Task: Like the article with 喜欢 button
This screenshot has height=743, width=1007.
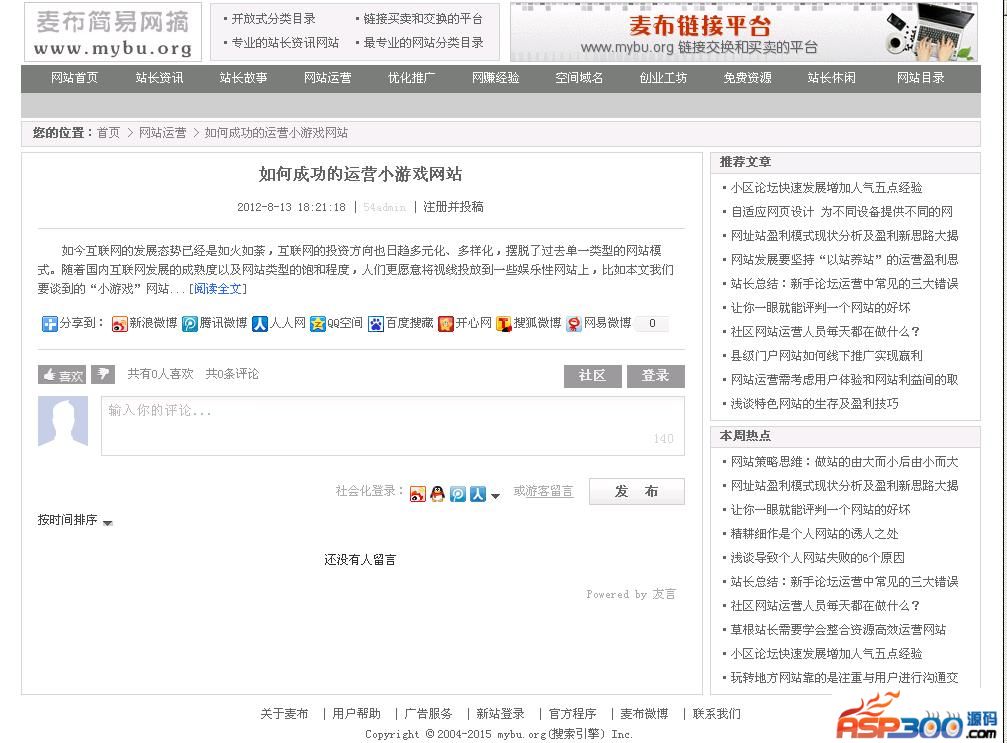Action: click(62, 375)
